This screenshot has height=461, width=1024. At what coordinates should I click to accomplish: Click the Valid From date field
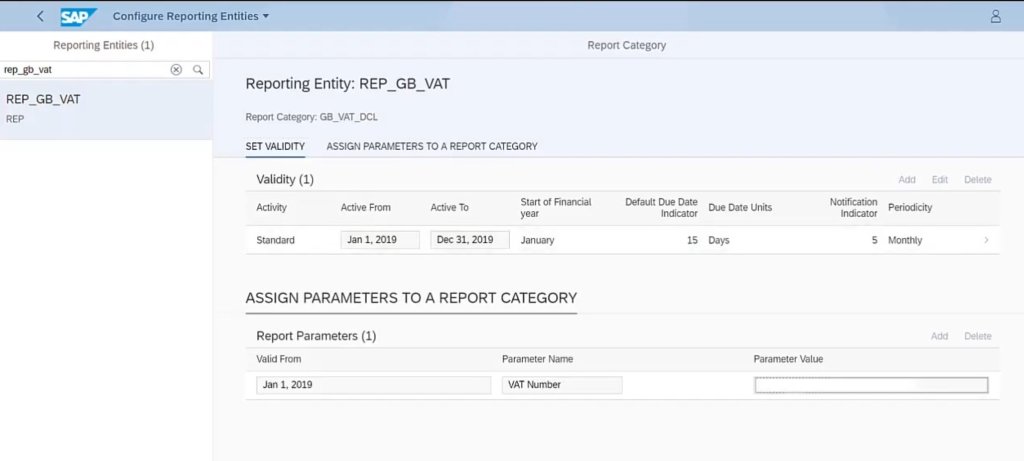(x=373, y=385)
